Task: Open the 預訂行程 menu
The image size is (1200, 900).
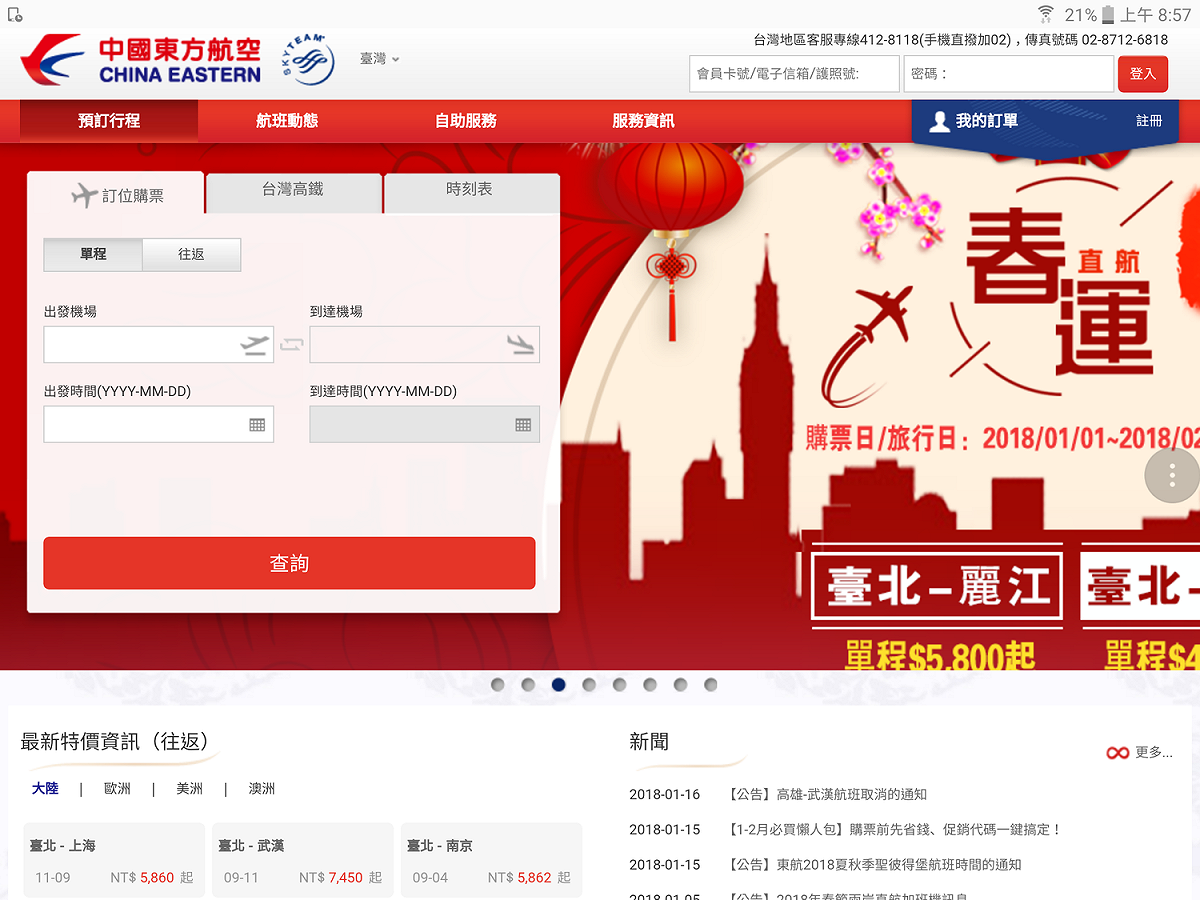Action: (109, 121)
